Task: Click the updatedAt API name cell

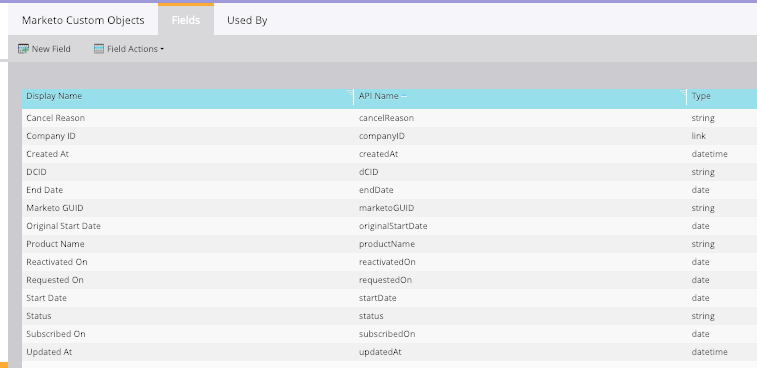Action: coord(380,352)
